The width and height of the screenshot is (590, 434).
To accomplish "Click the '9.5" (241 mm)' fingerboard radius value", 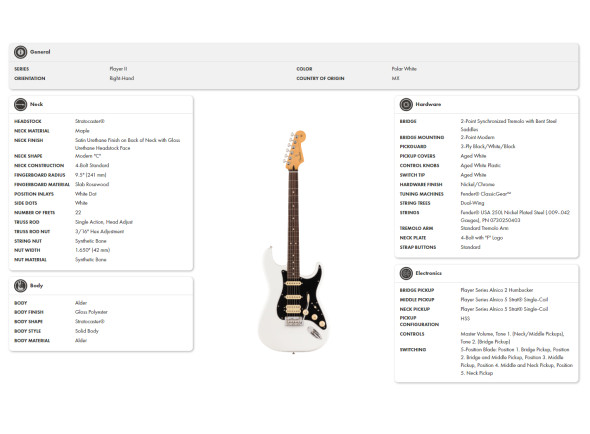I will pos(90,175).
